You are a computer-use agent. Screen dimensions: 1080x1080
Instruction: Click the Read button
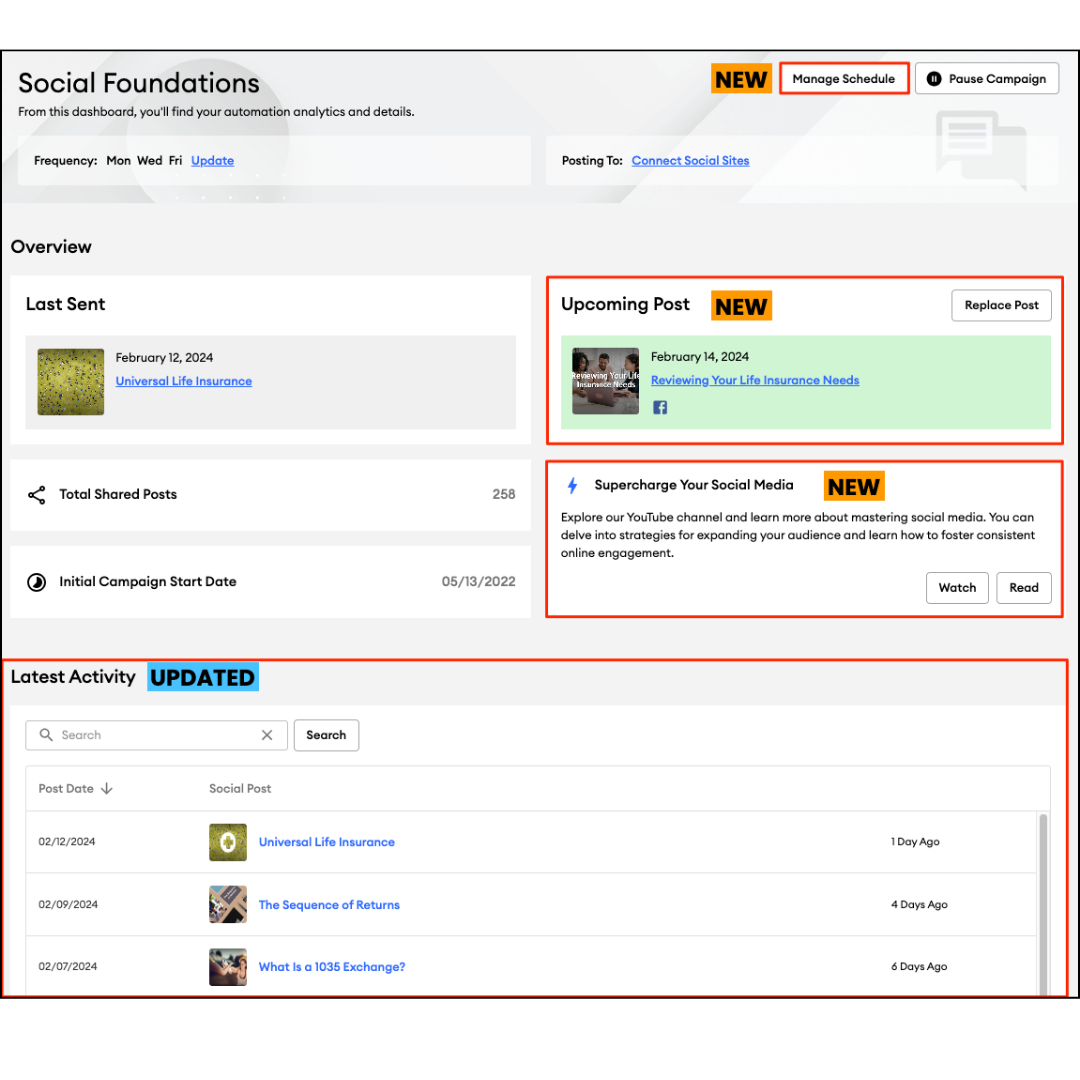(x=1023, y=588)
